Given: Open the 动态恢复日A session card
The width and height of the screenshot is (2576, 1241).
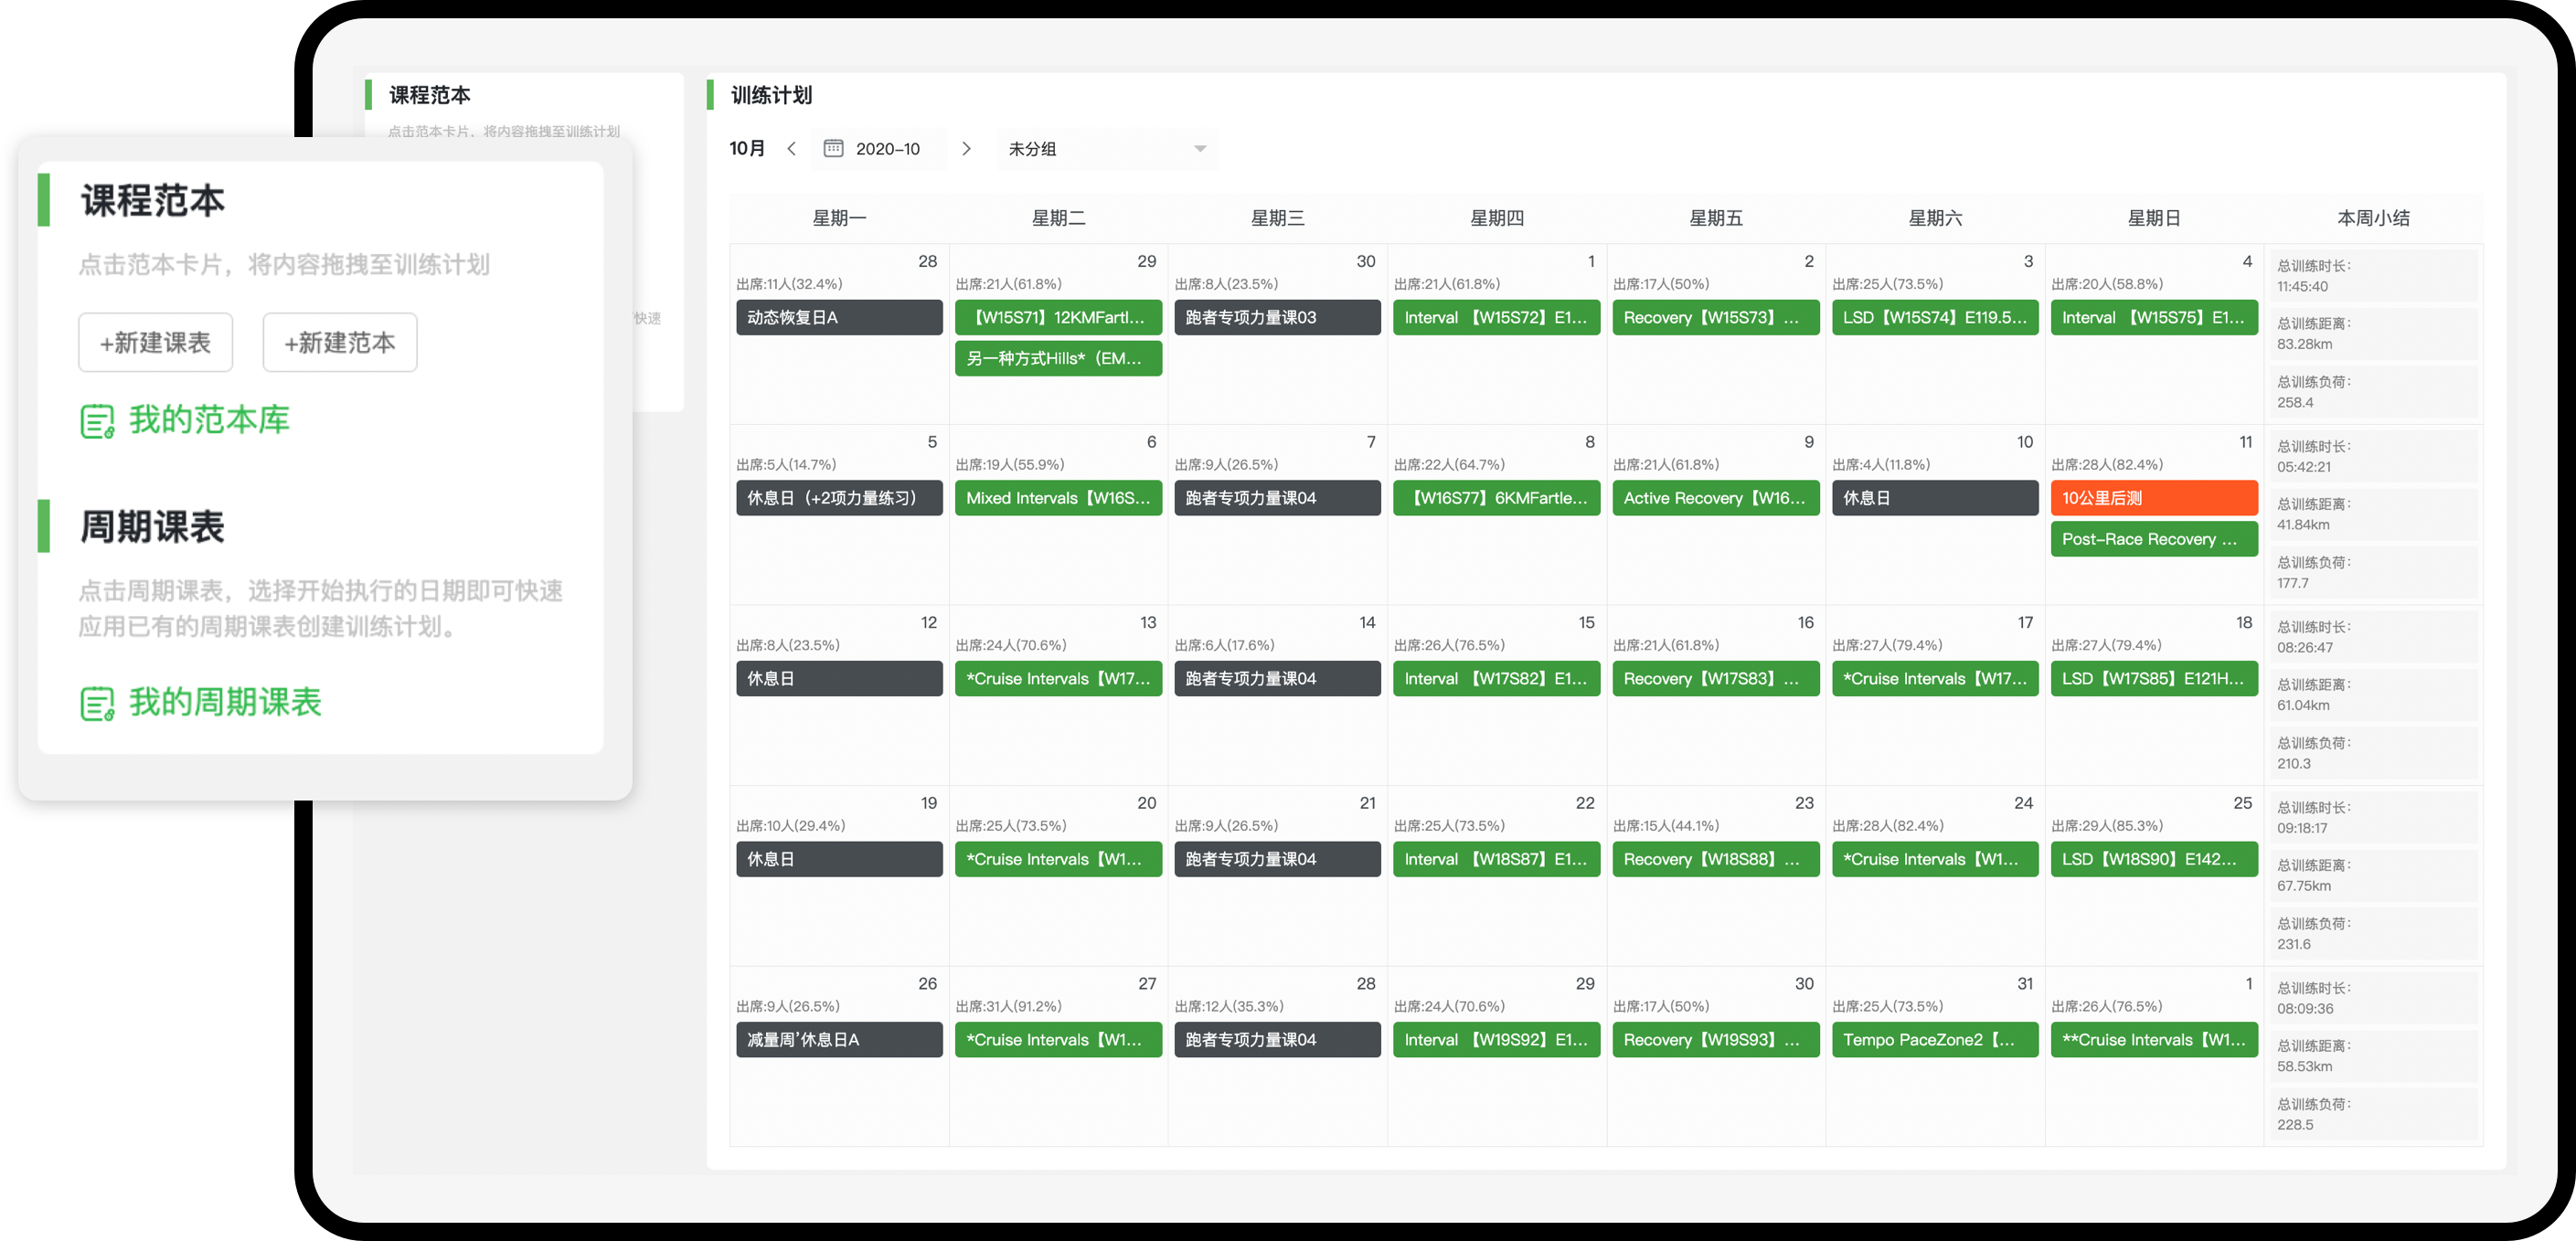Looking at the screenshot, I should (838, 318).
